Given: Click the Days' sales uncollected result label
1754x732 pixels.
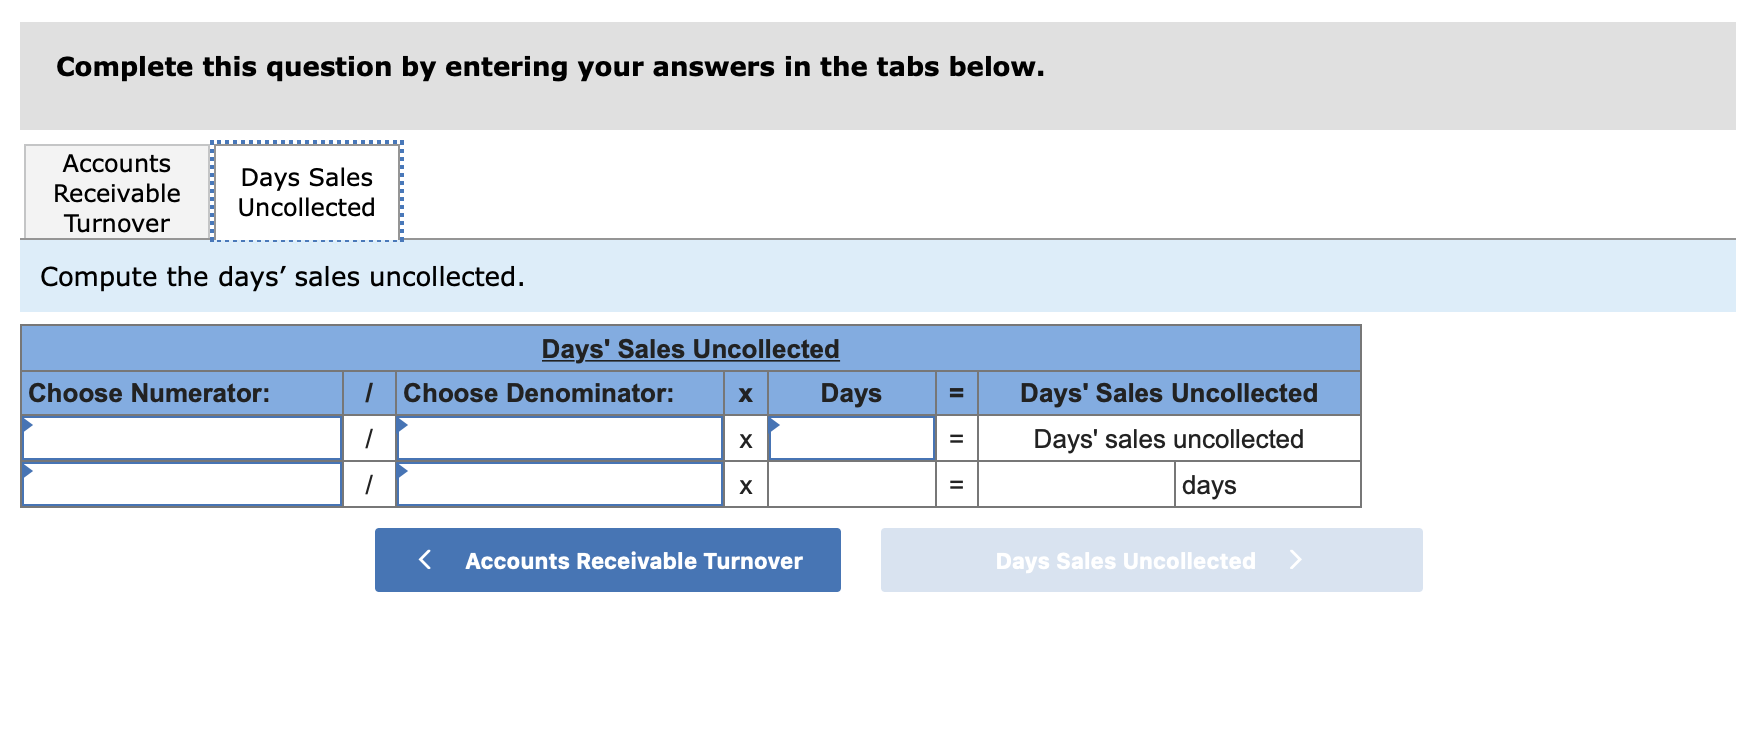Looking at the screenshot, I should point(1168,438).
